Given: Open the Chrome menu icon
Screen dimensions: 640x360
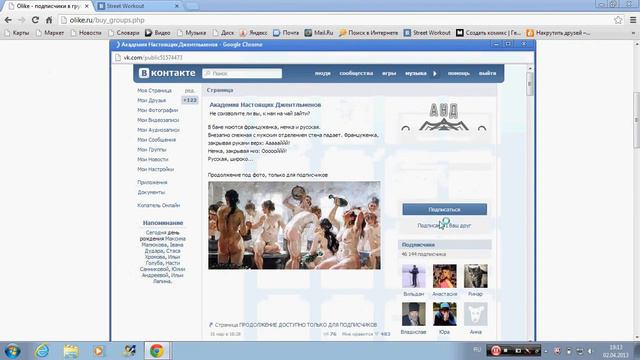Looking at the screenshot, I should click(633, 20).
